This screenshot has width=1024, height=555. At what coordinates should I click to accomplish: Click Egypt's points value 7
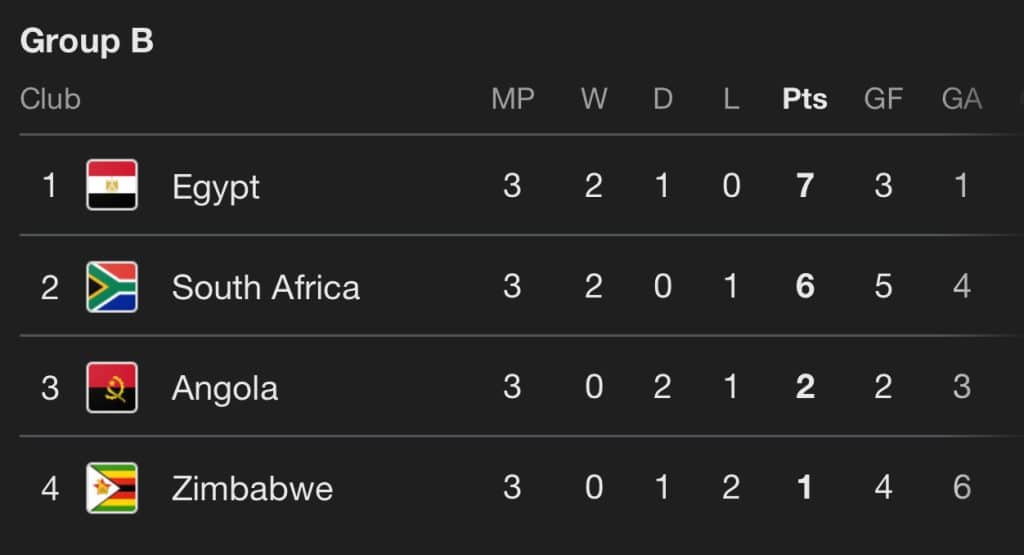(x=805, y=187)
